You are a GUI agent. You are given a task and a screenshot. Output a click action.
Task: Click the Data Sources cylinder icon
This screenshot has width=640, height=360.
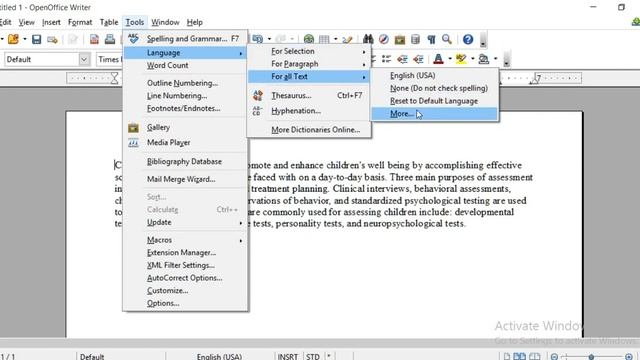[x=415, y=39]
